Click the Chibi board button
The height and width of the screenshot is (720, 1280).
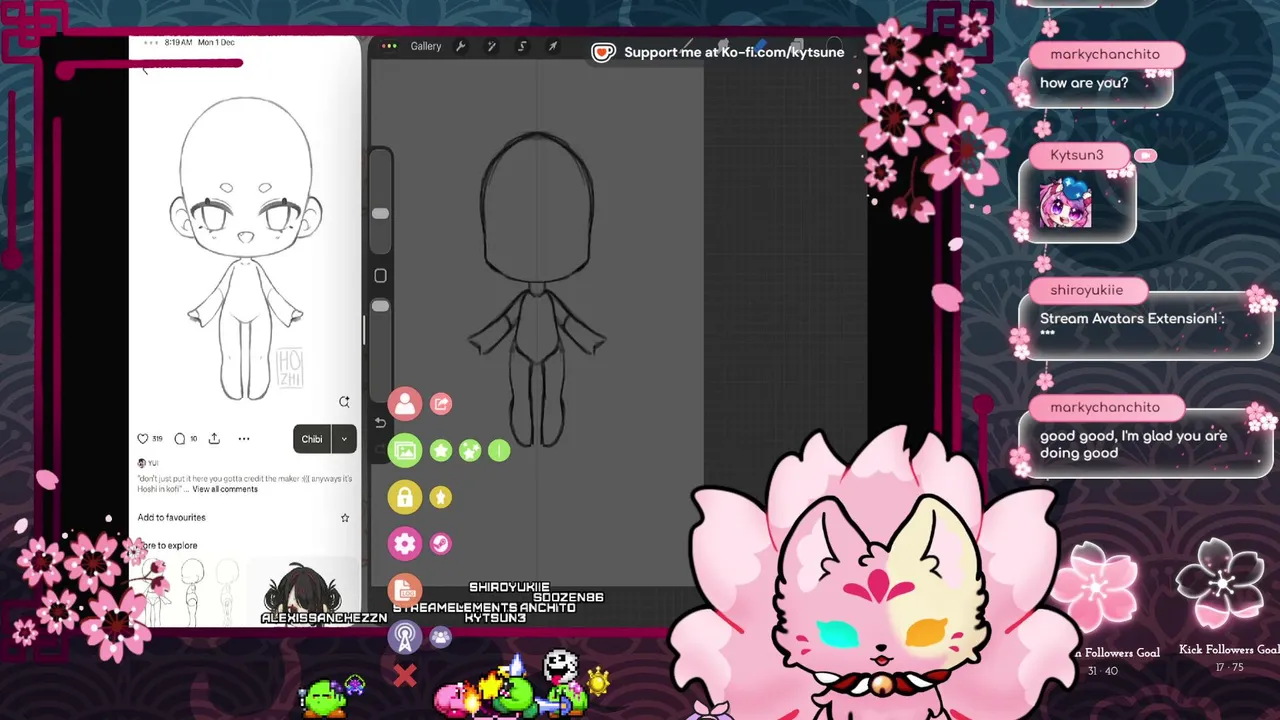point(312,439)
